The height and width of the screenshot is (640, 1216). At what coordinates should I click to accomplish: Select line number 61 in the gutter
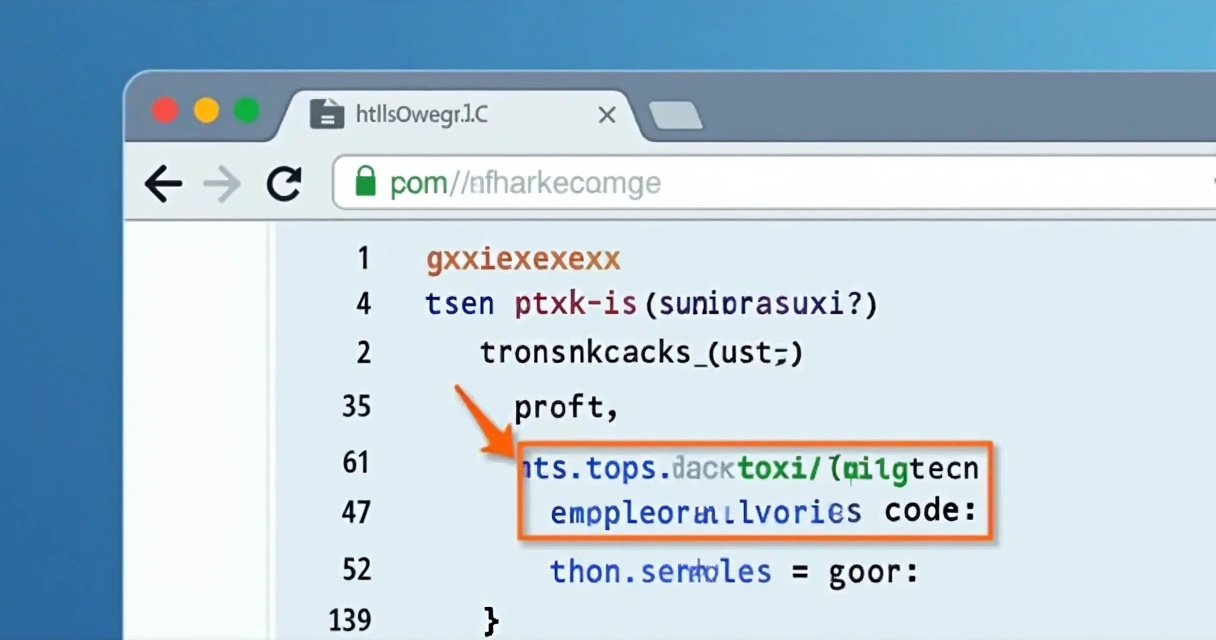point(355,462)
